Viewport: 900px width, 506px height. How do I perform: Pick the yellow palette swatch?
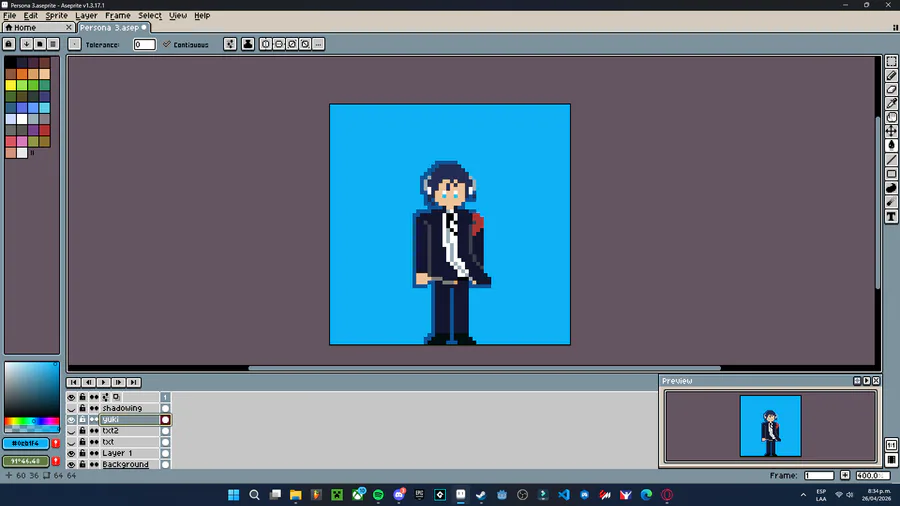[10, 85]
